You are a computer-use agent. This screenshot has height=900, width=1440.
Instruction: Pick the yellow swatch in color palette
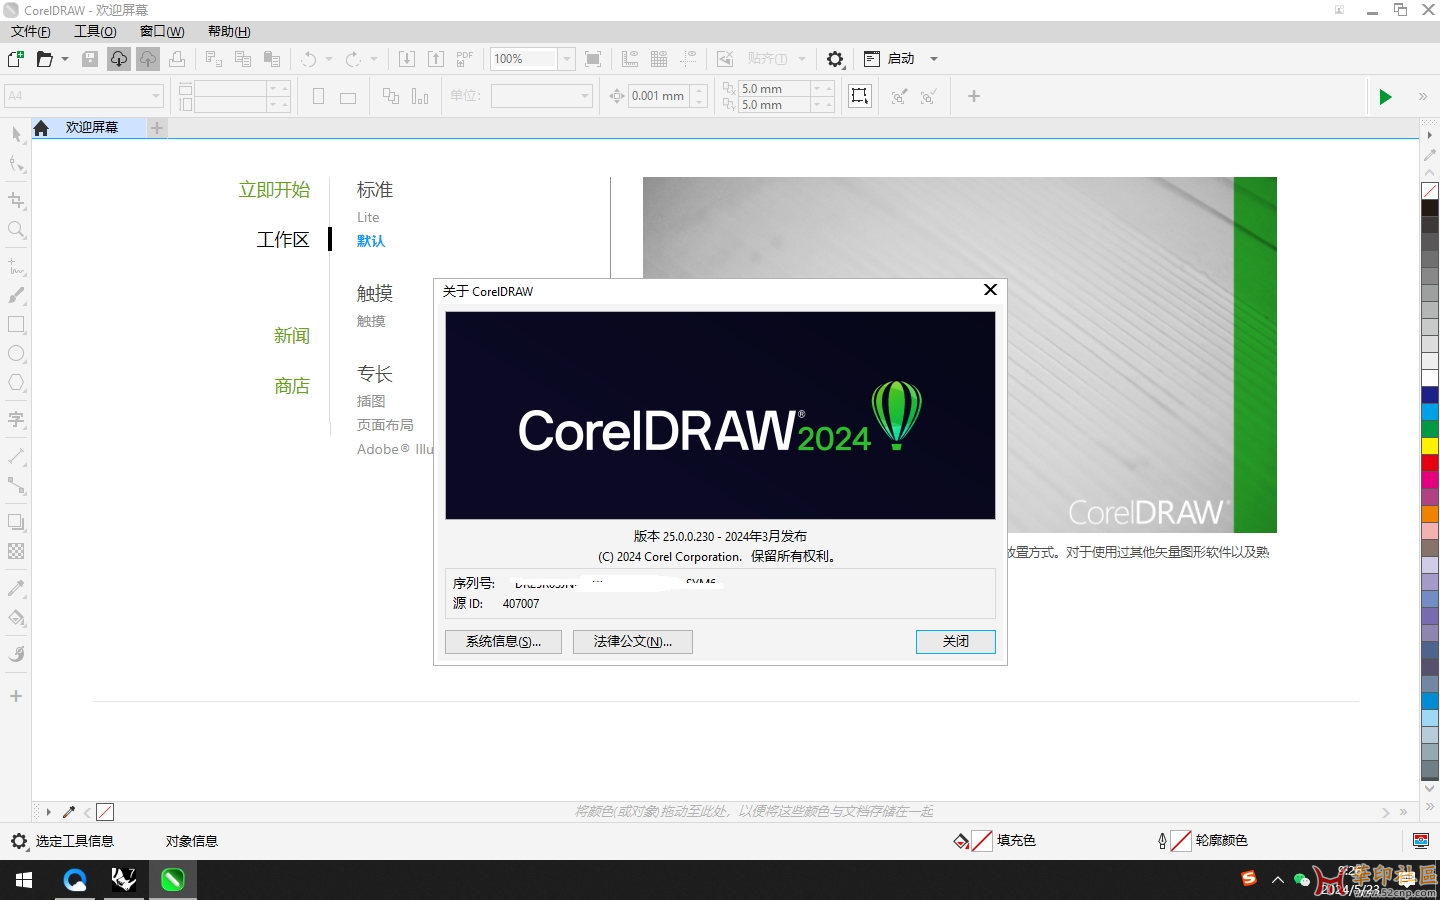(1430, 445)
